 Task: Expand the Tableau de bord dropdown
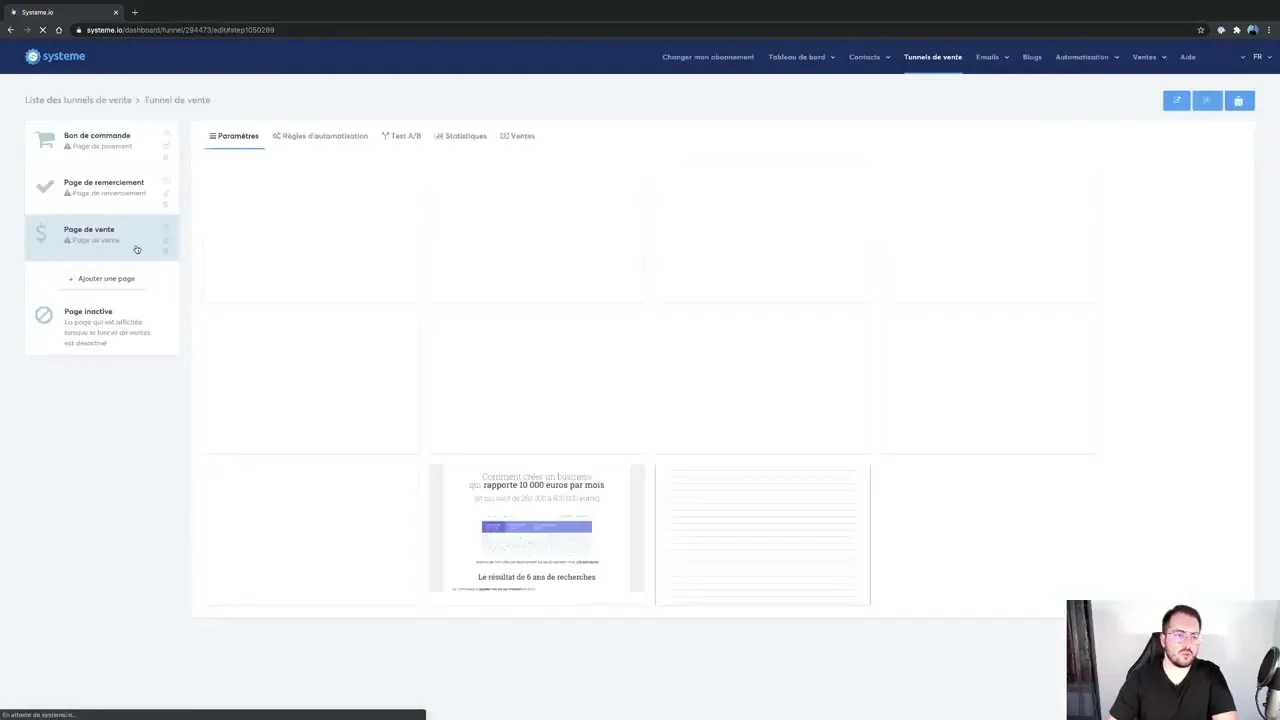[801, 57]
